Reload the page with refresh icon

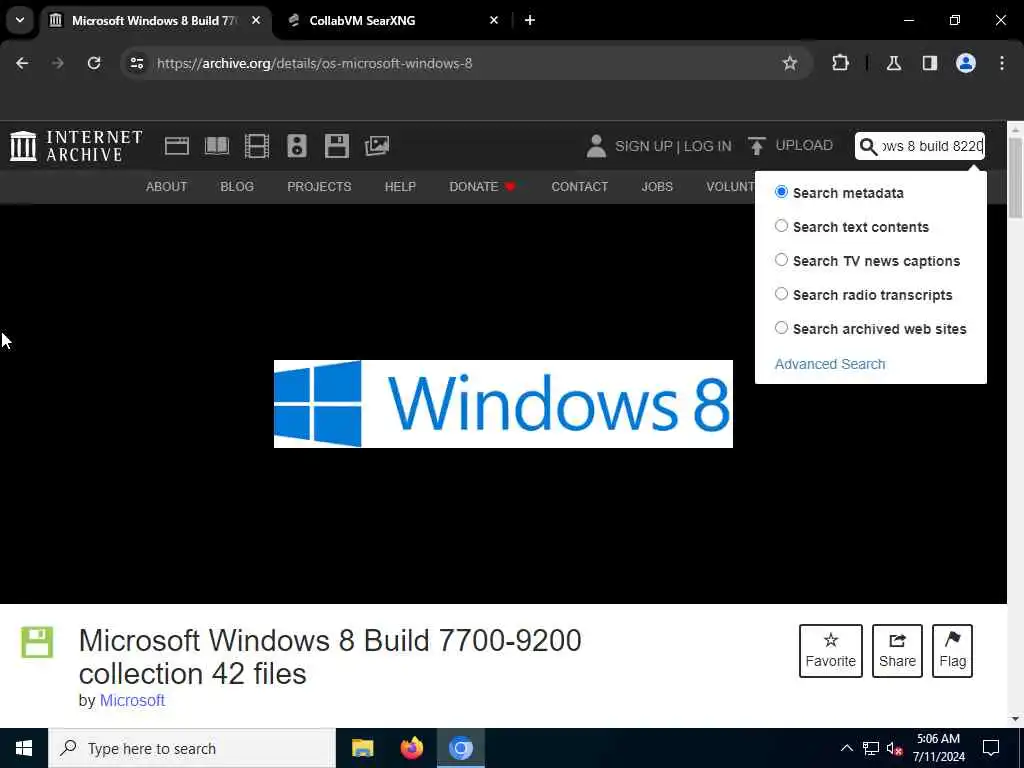(x=94, y=63)
